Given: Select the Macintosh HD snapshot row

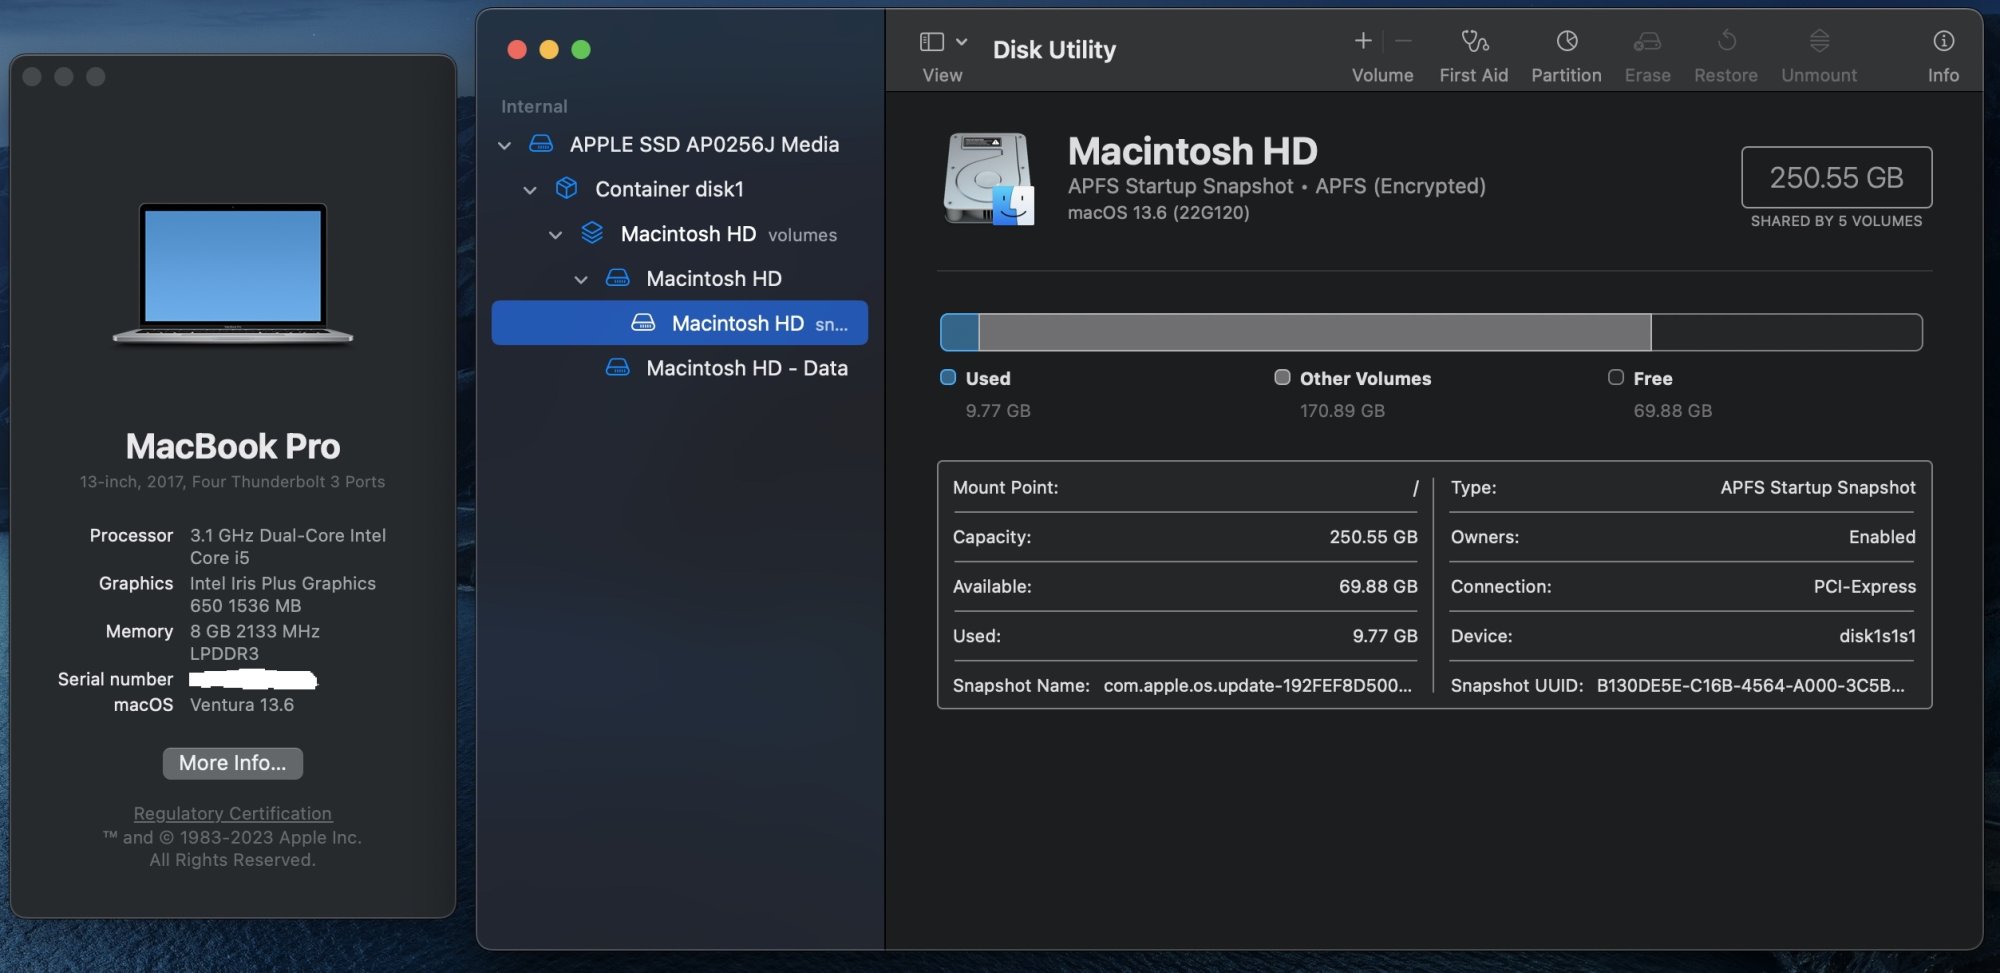Looking at the screenshot, I should point(680,323).
